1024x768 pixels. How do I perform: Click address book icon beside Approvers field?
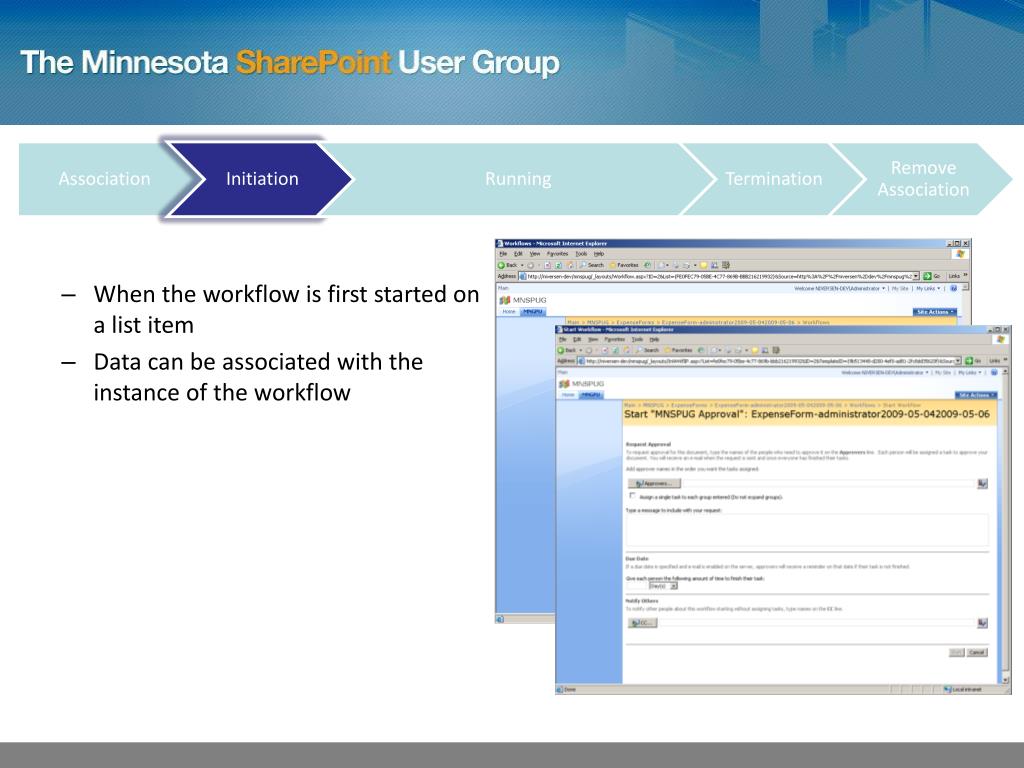(982, 484)
